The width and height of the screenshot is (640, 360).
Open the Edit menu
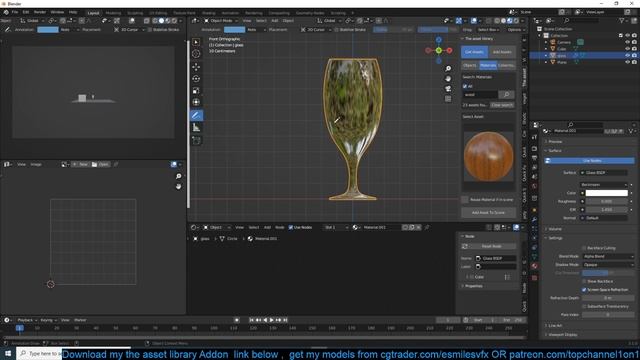26,12
